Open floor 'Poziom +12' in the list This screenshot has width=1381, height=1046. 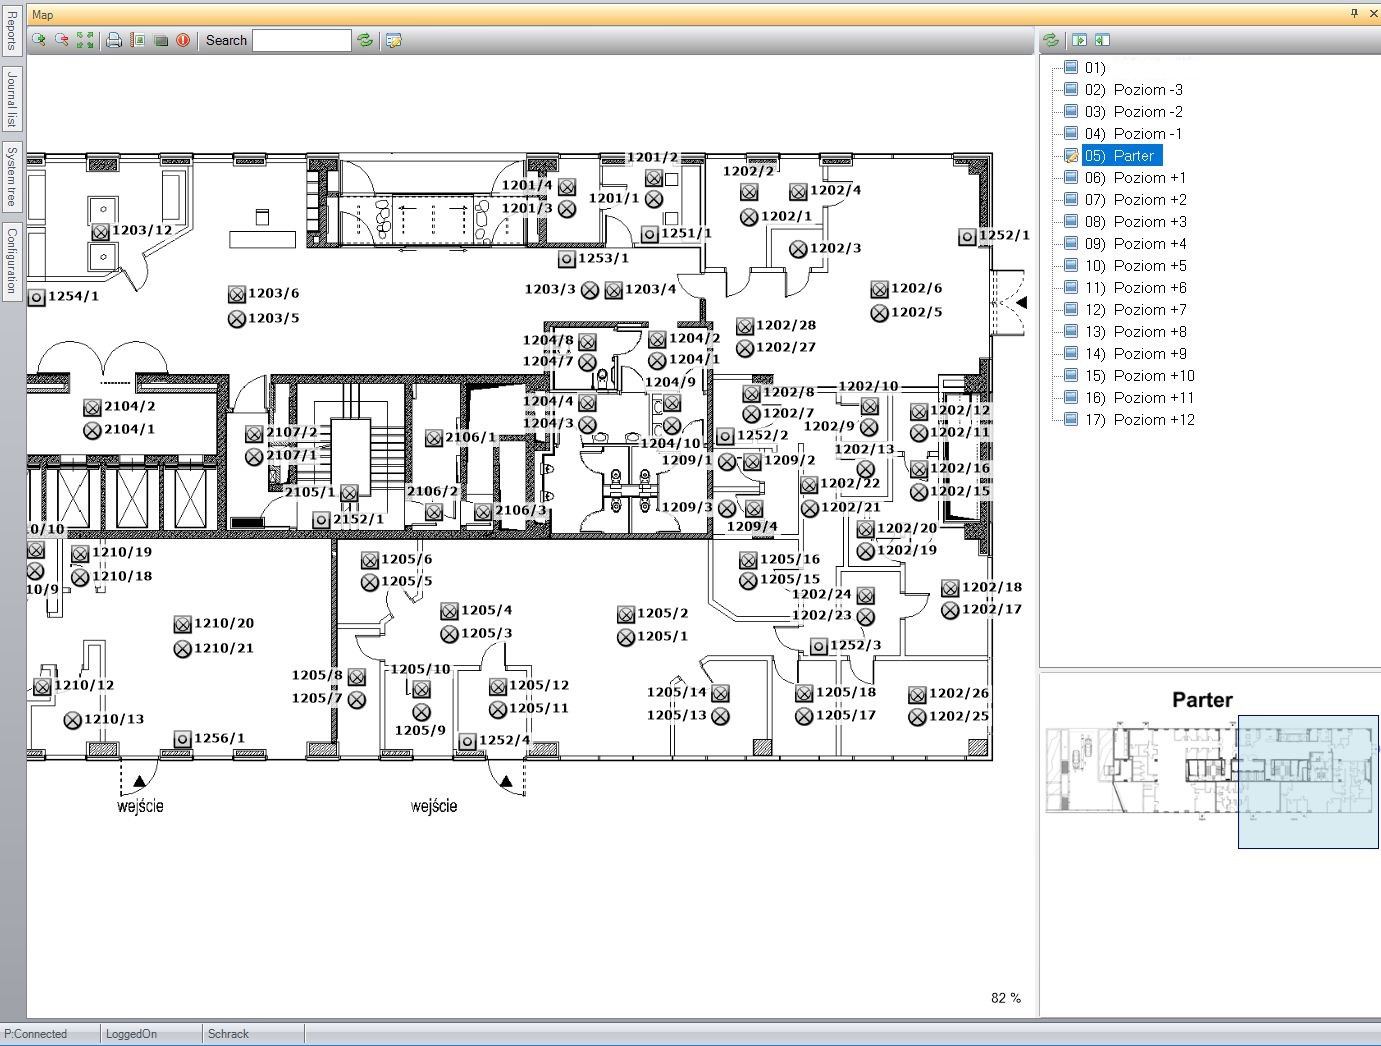coord(1153,420)
